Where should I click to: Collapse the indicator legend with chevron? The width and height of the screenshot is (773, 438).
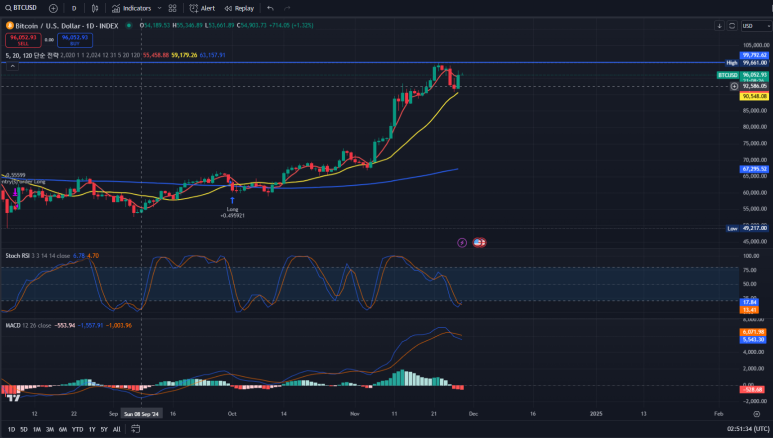click(12, 66)
